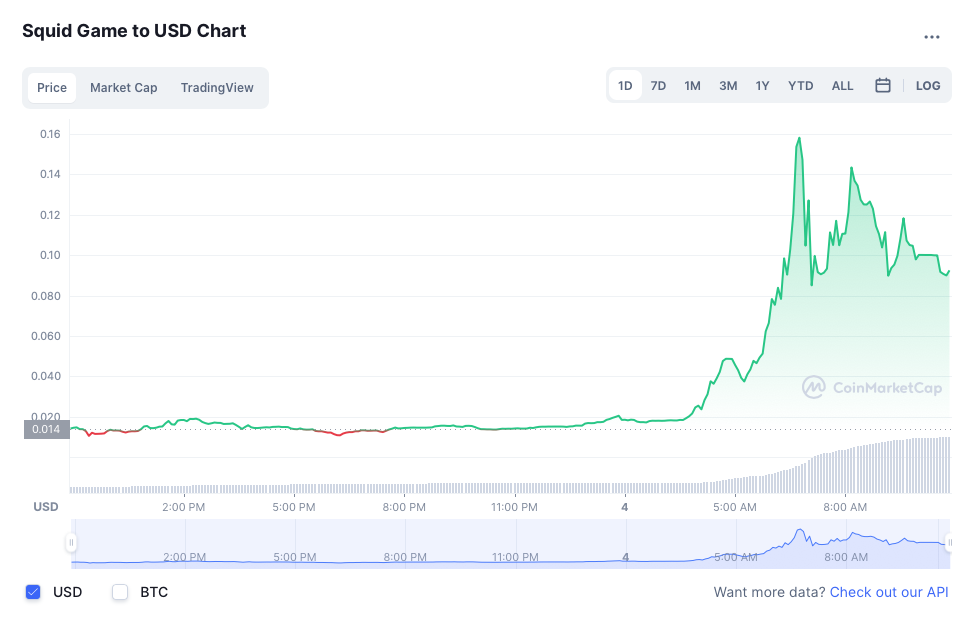
Task: Show ALL time price history
Action: (843, 86)
